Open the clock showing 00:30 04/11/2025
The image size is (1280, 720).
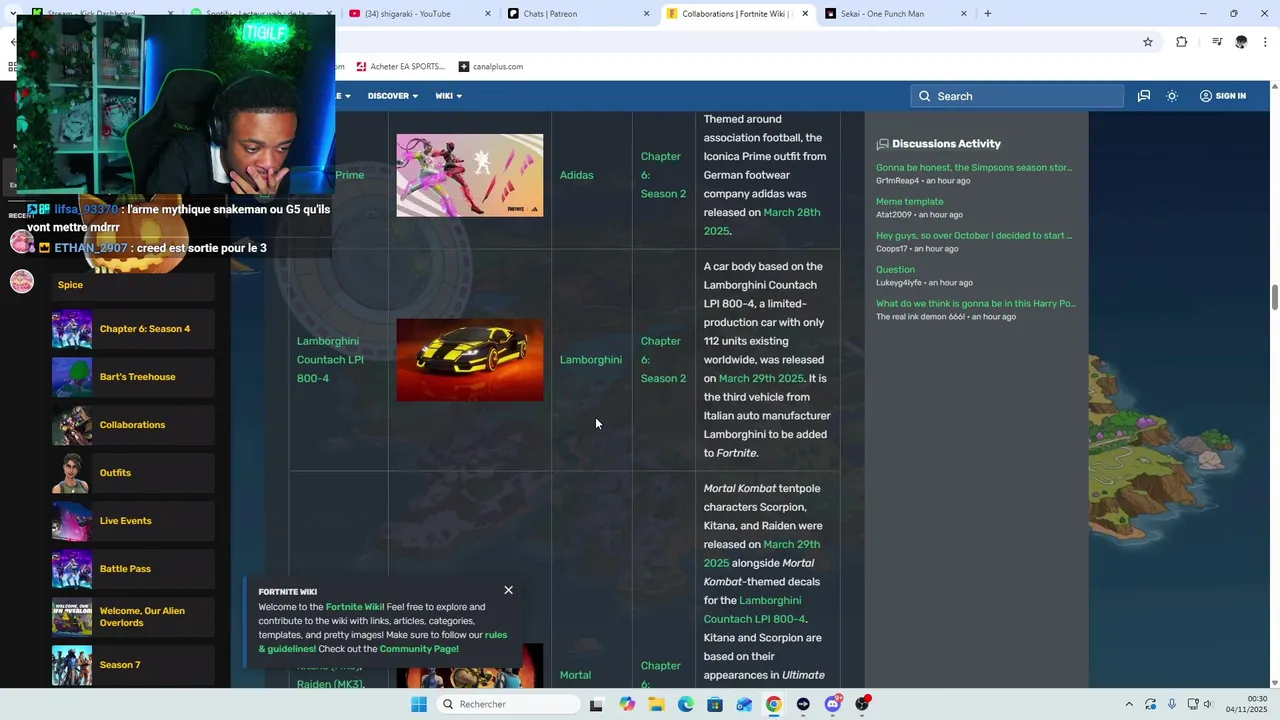pos(1247,704)
